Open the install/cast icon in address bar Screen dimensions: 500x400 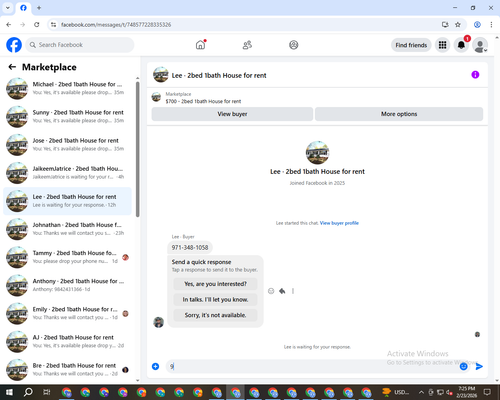click(x=445, y=25)
